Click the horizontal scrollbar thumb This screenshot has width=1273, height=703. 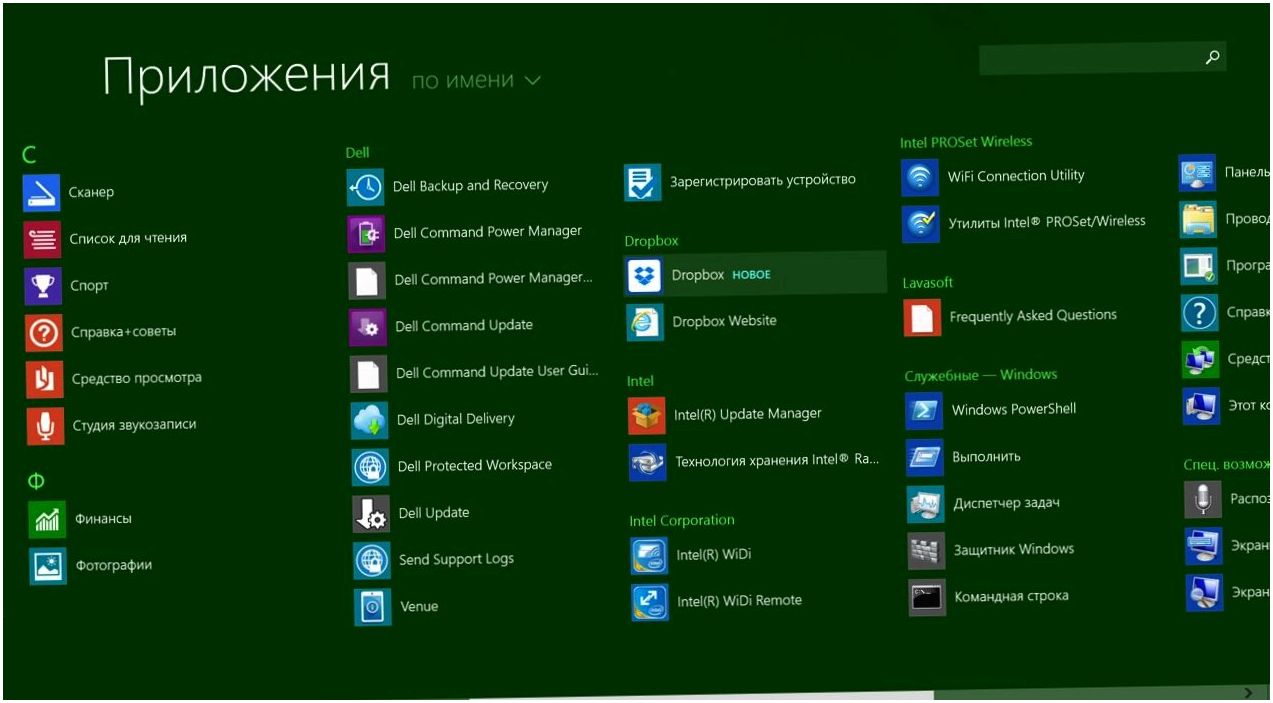pos(700,694)
